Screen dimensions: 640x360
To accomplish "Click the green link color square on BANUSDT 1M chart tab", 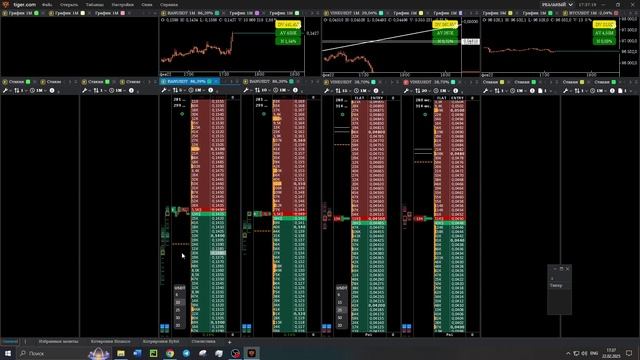I will tap(217, 13).
